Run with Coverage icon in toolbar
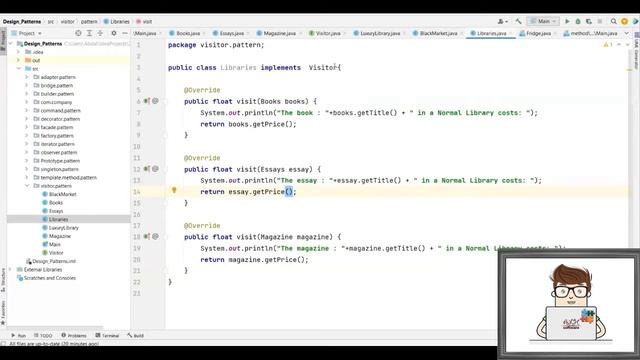The image size is (640, 360). (589, 21)
